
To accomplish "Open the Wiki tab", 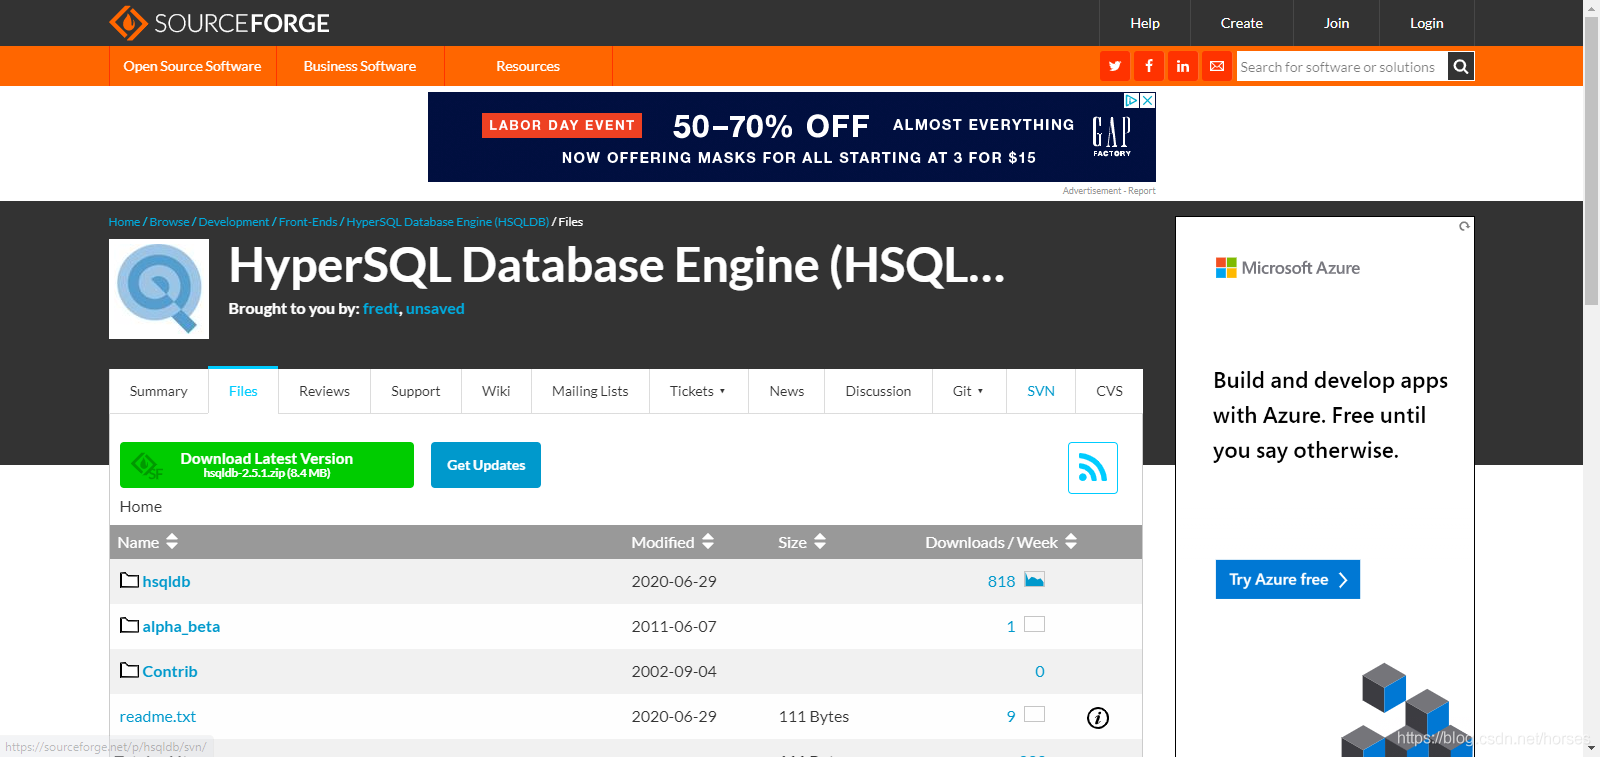I will 496,391.
